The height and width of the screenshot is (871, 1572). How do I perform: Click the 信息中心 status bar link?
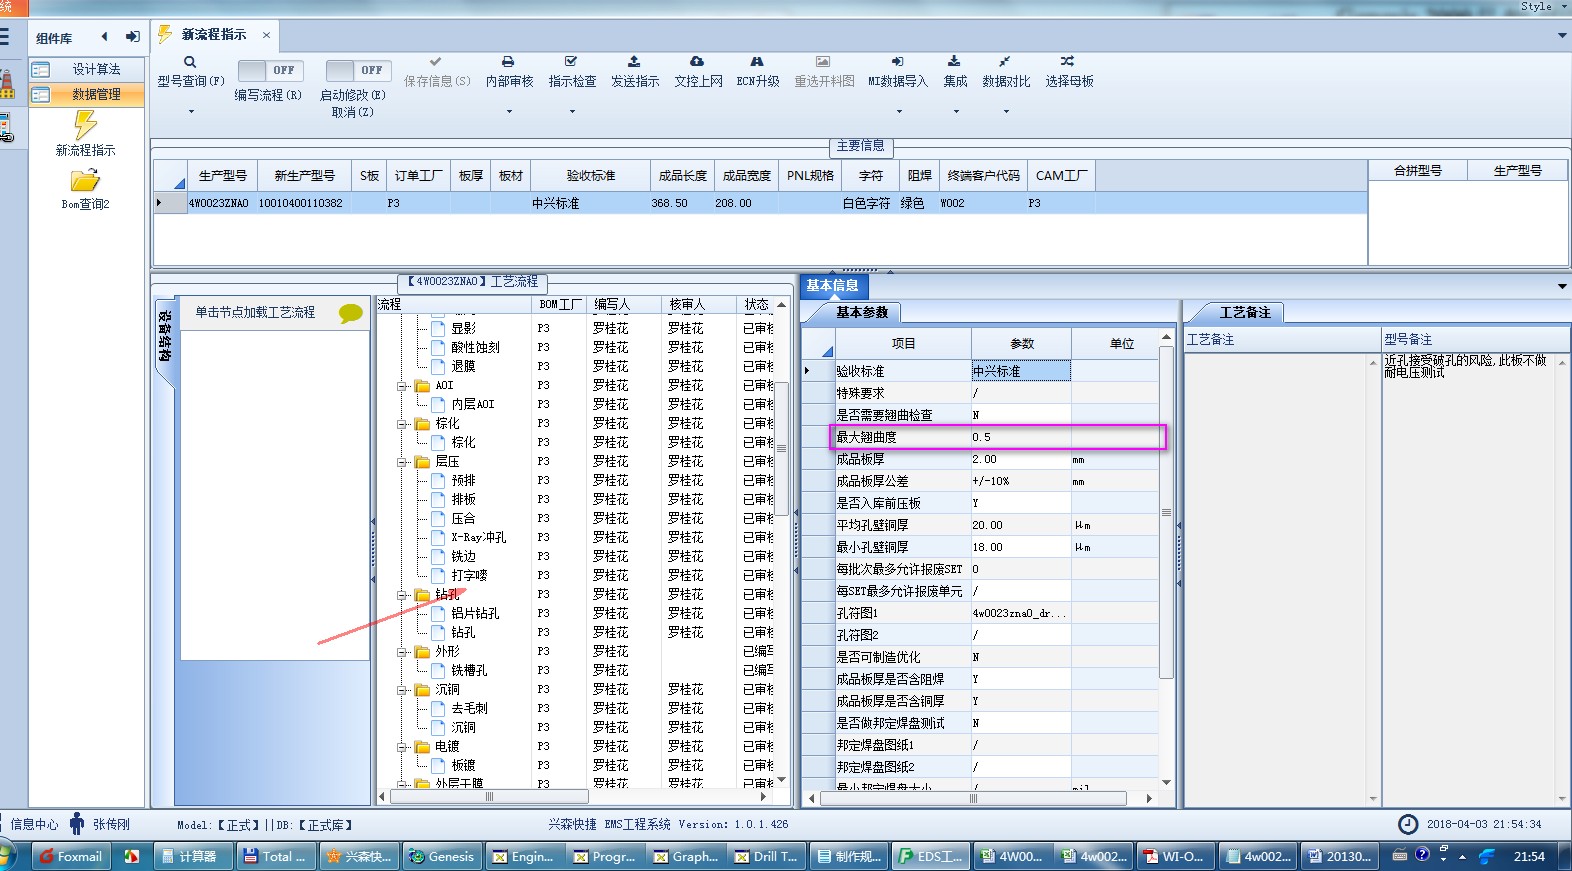pos(34,825)
